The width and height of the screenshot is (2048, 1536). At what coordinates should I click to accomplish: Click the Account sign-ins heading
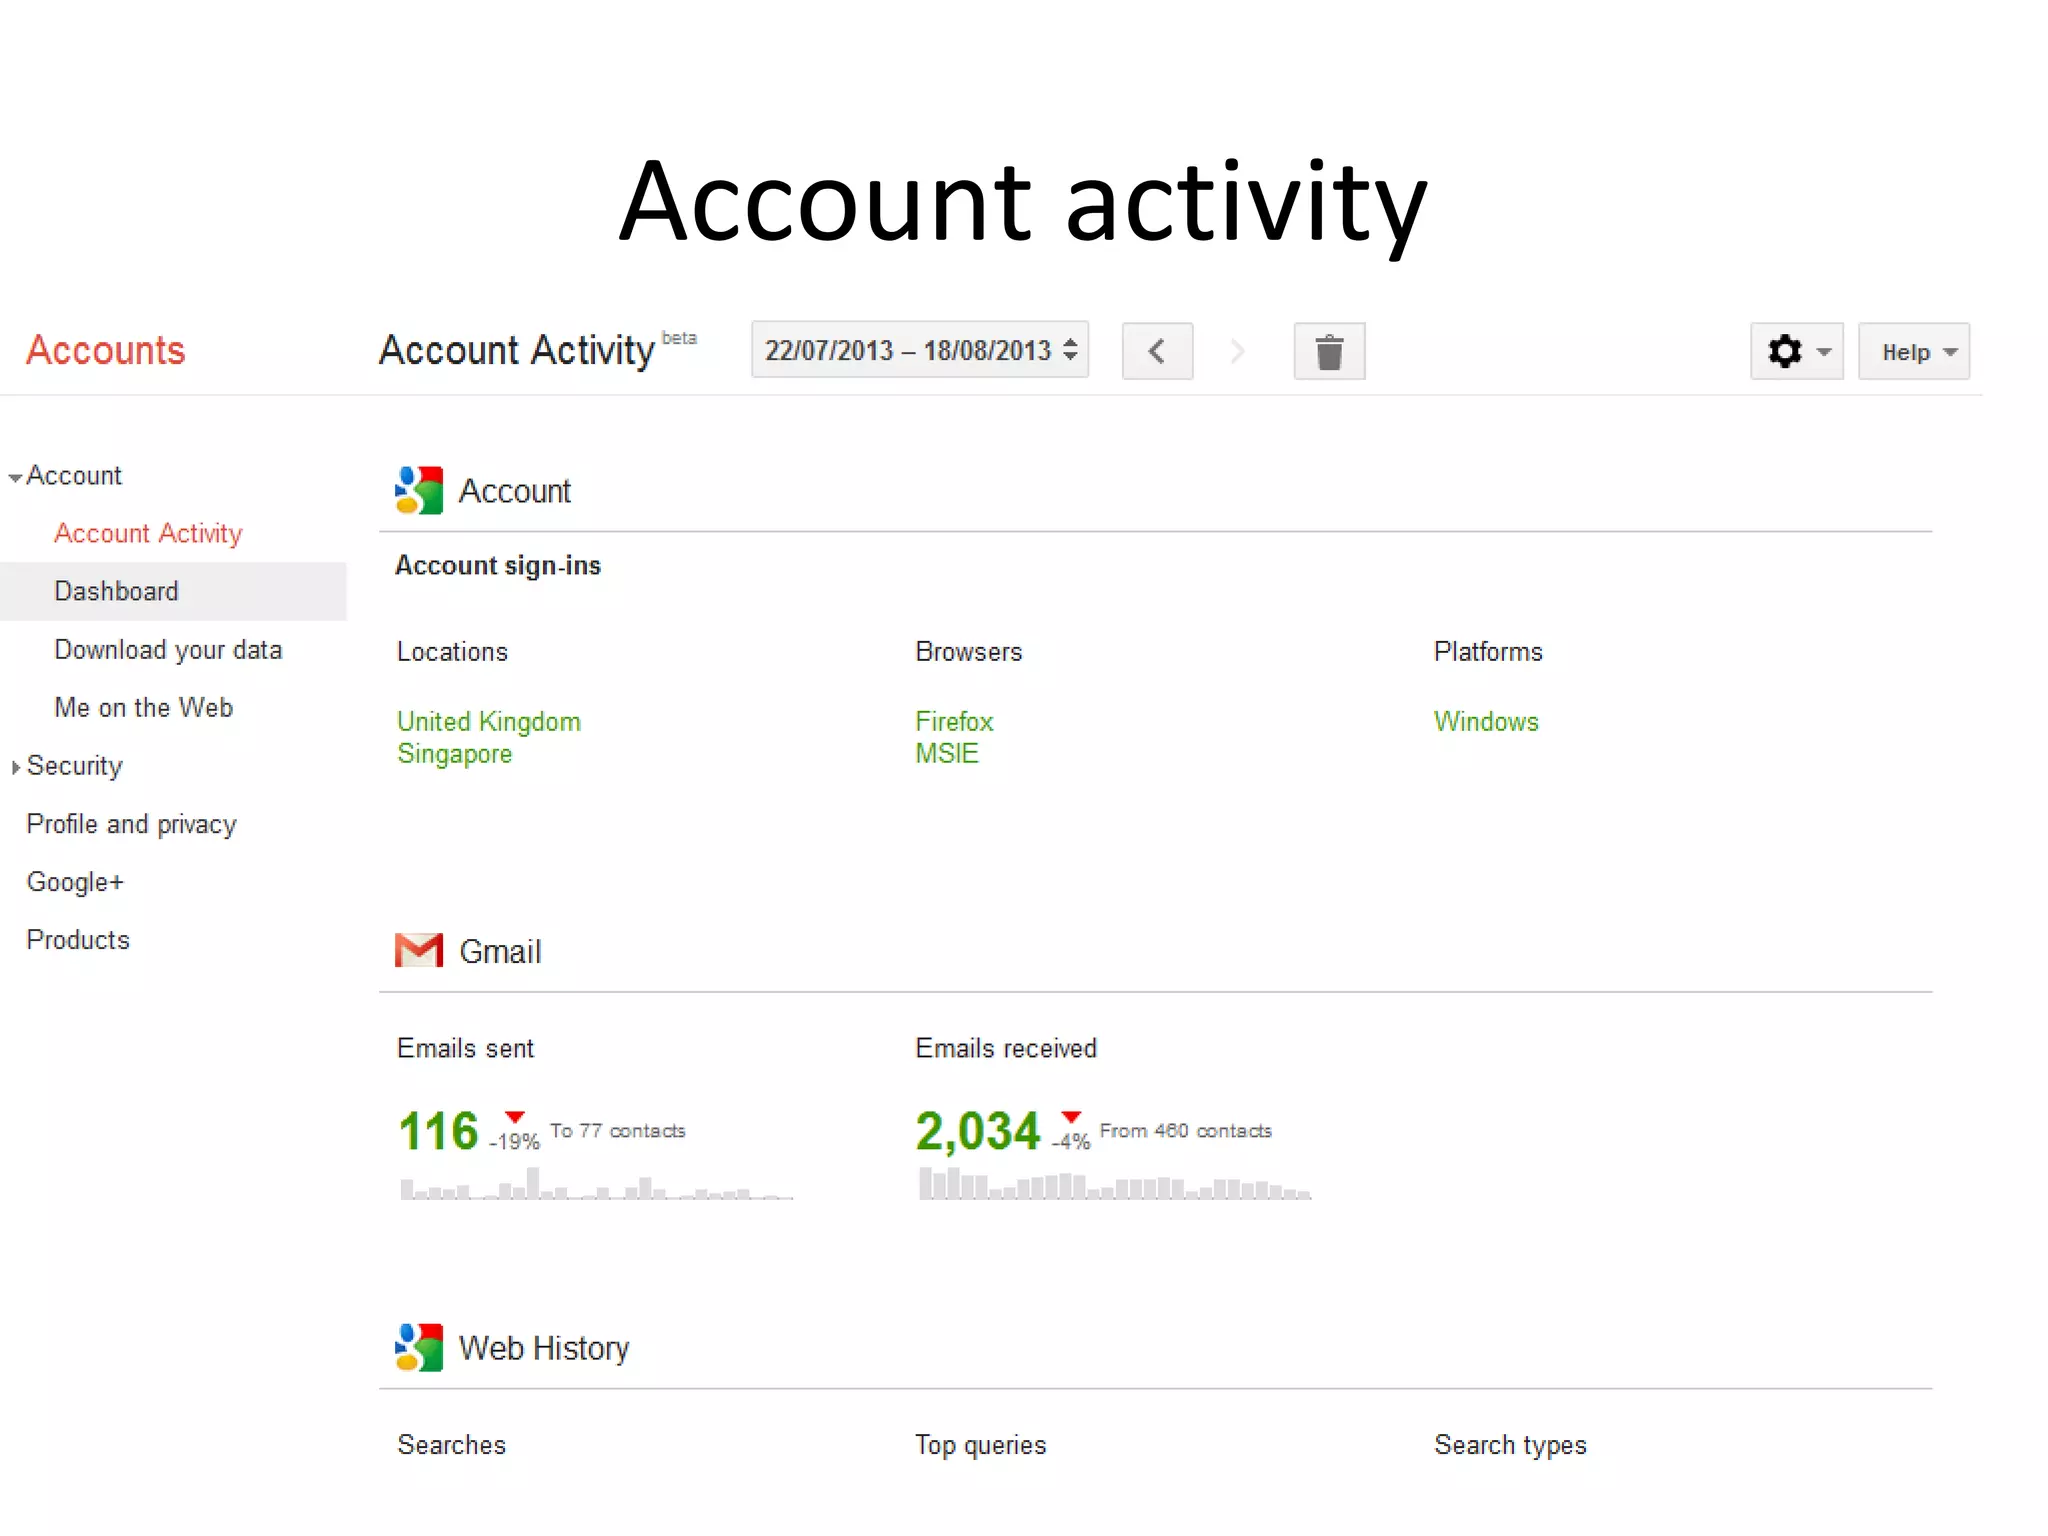pos(498,566)
